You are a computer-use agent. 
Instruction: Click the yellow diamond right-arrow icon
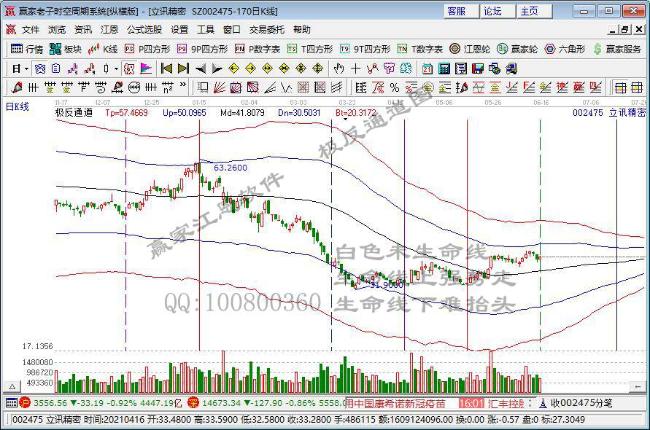(251, 68)
